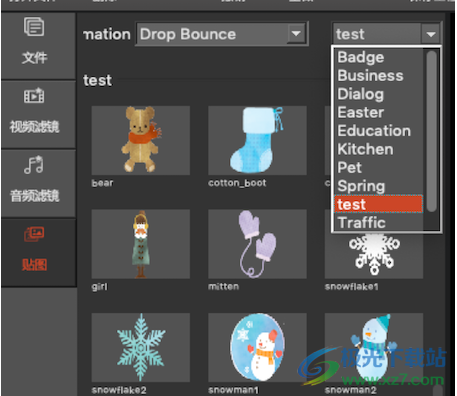This screenshot has width=457, height=396.
Task: Select highlighted test entry in list
Action: pos(378,204)
